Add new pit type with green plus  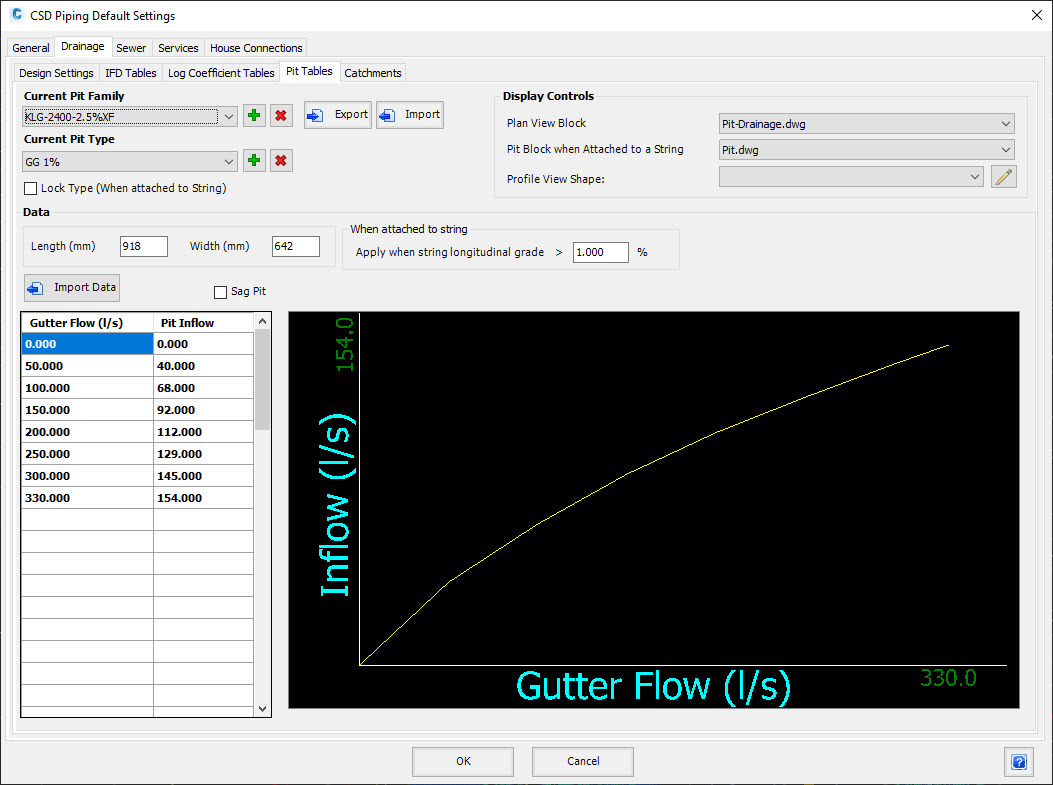click(x=254, y=161)
